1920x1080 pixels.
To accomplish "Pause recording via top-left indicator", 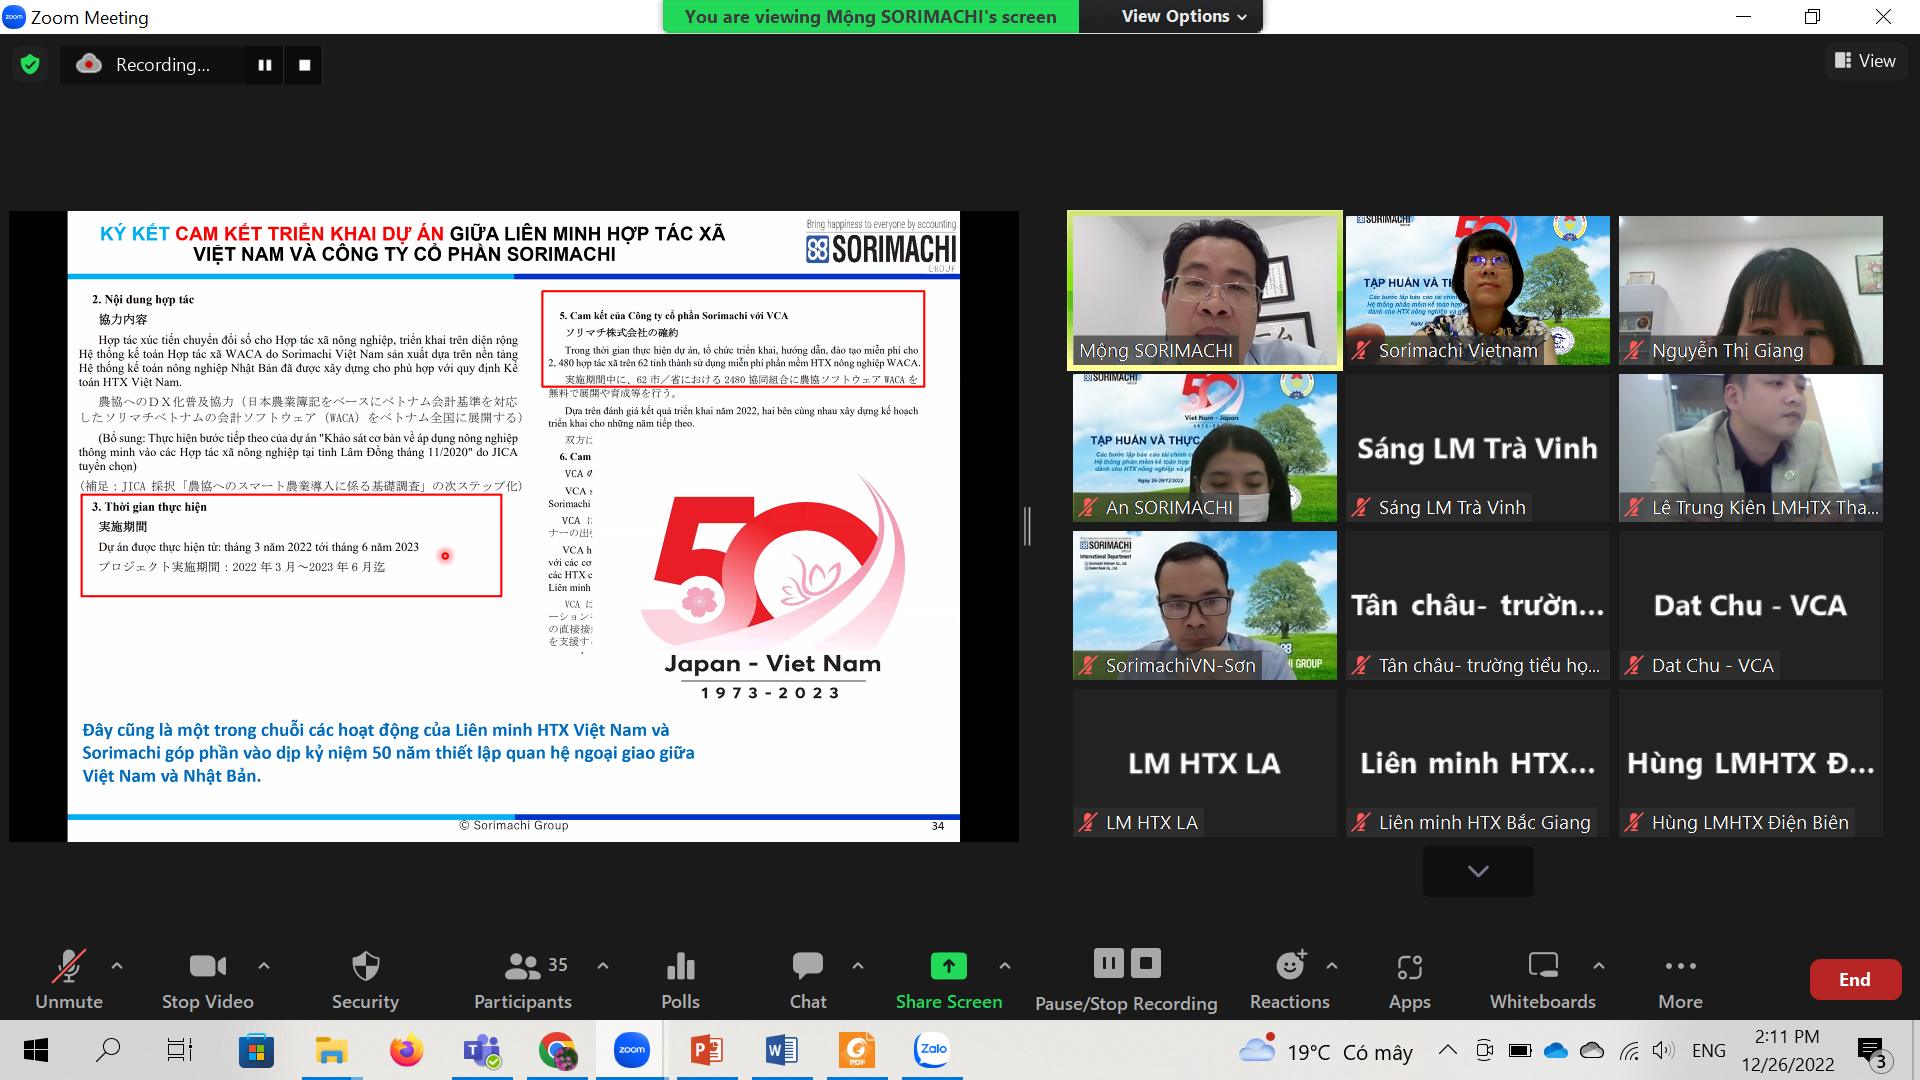I will click(265, 65).
